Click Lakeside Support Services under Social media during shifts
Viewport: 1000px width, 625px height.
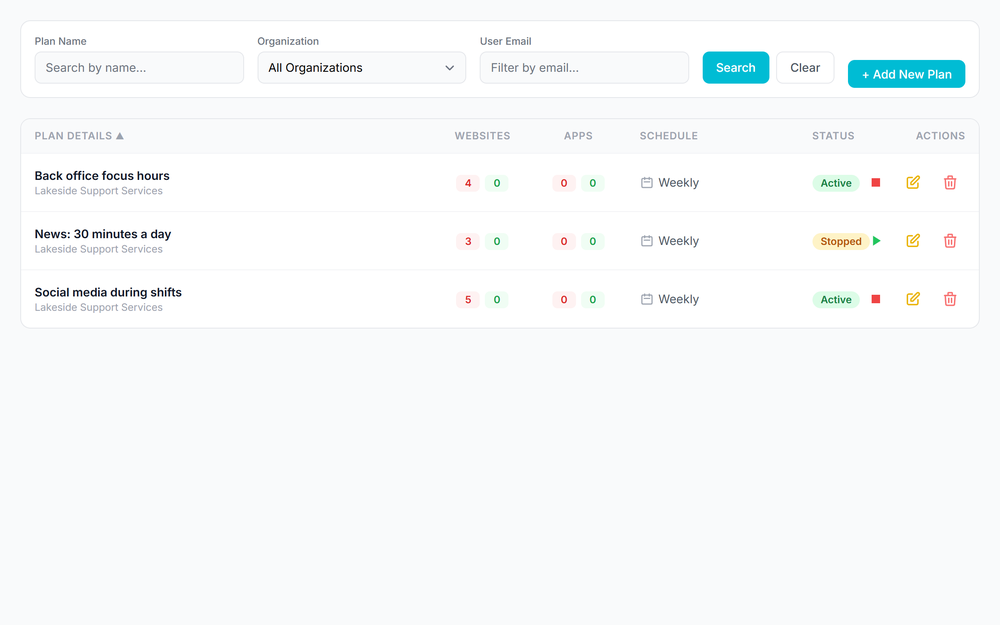[x=98, y=307]
